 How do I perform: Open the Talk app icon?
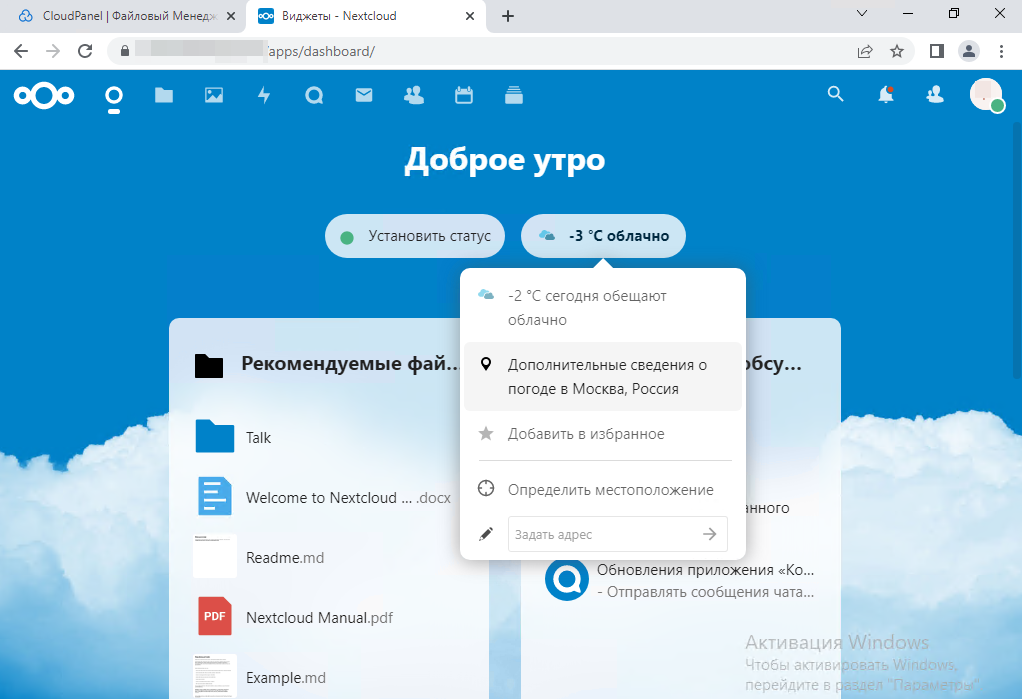314,95
